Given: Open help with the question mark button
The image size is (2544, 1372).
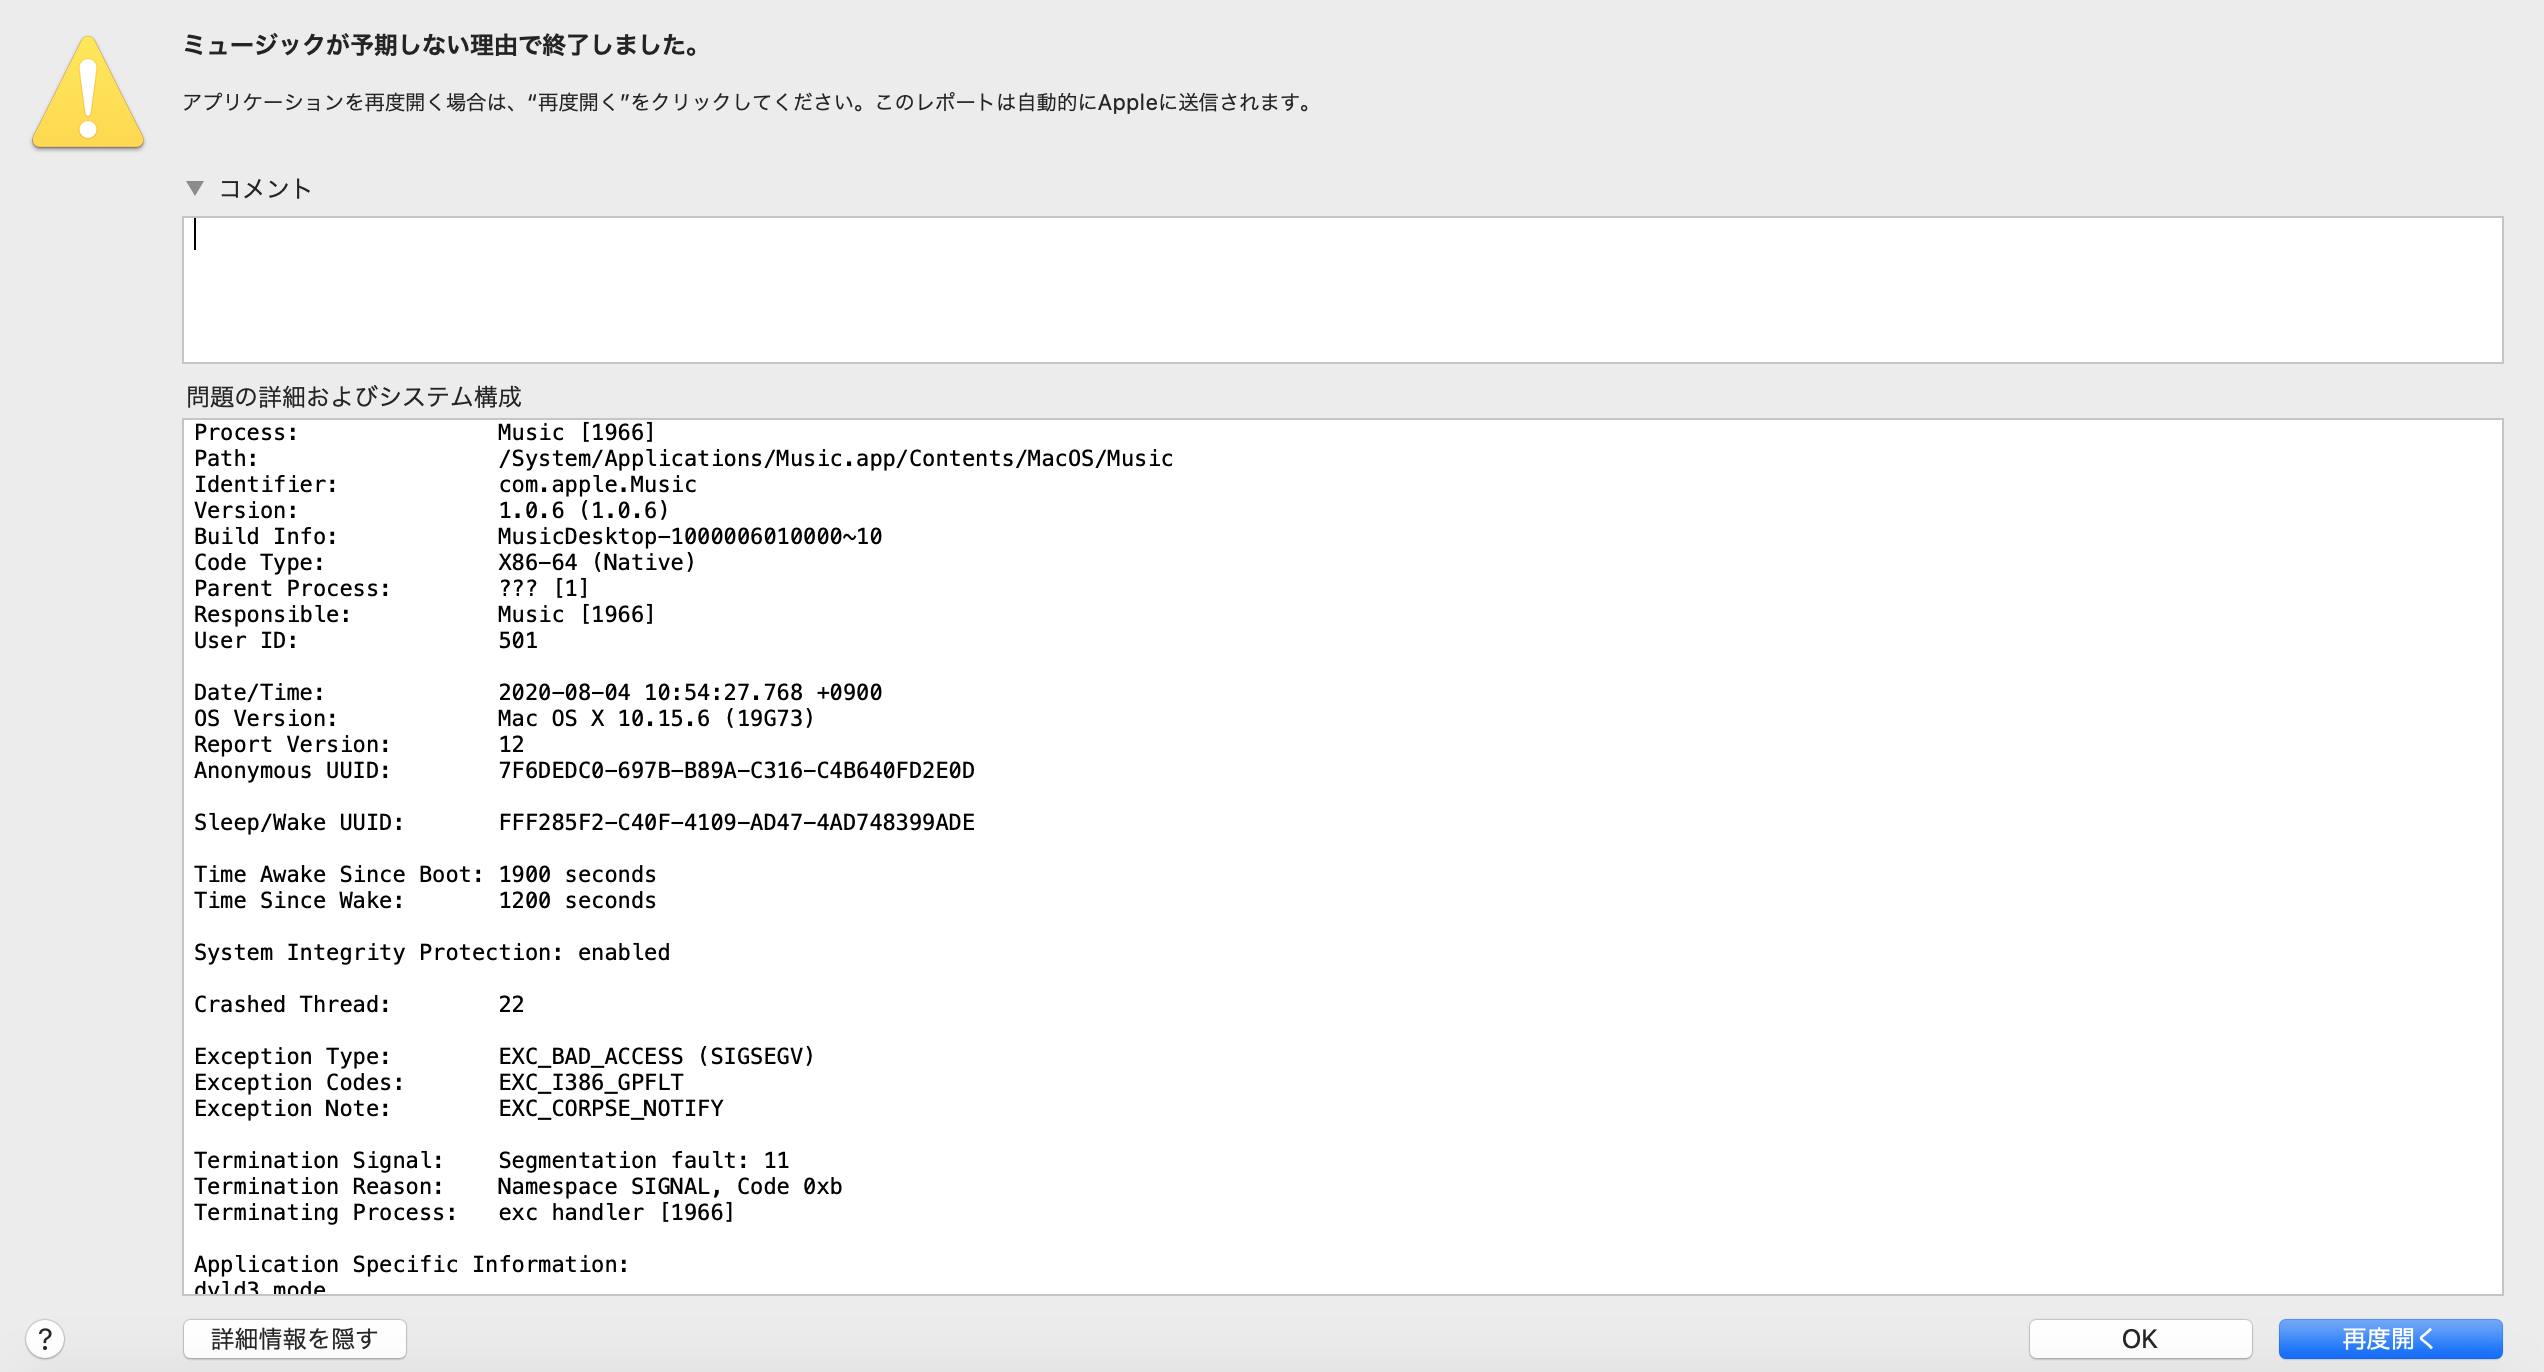Looking at the screenshot, I should pyautogui.click(x=45, y=1338).
